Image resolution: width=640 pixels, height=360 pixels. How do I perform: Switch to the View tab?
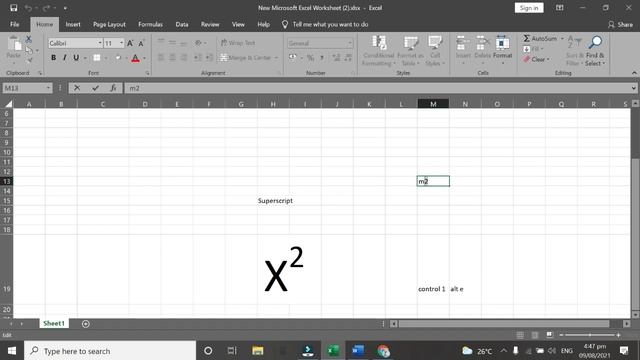[x=238, y=24]
